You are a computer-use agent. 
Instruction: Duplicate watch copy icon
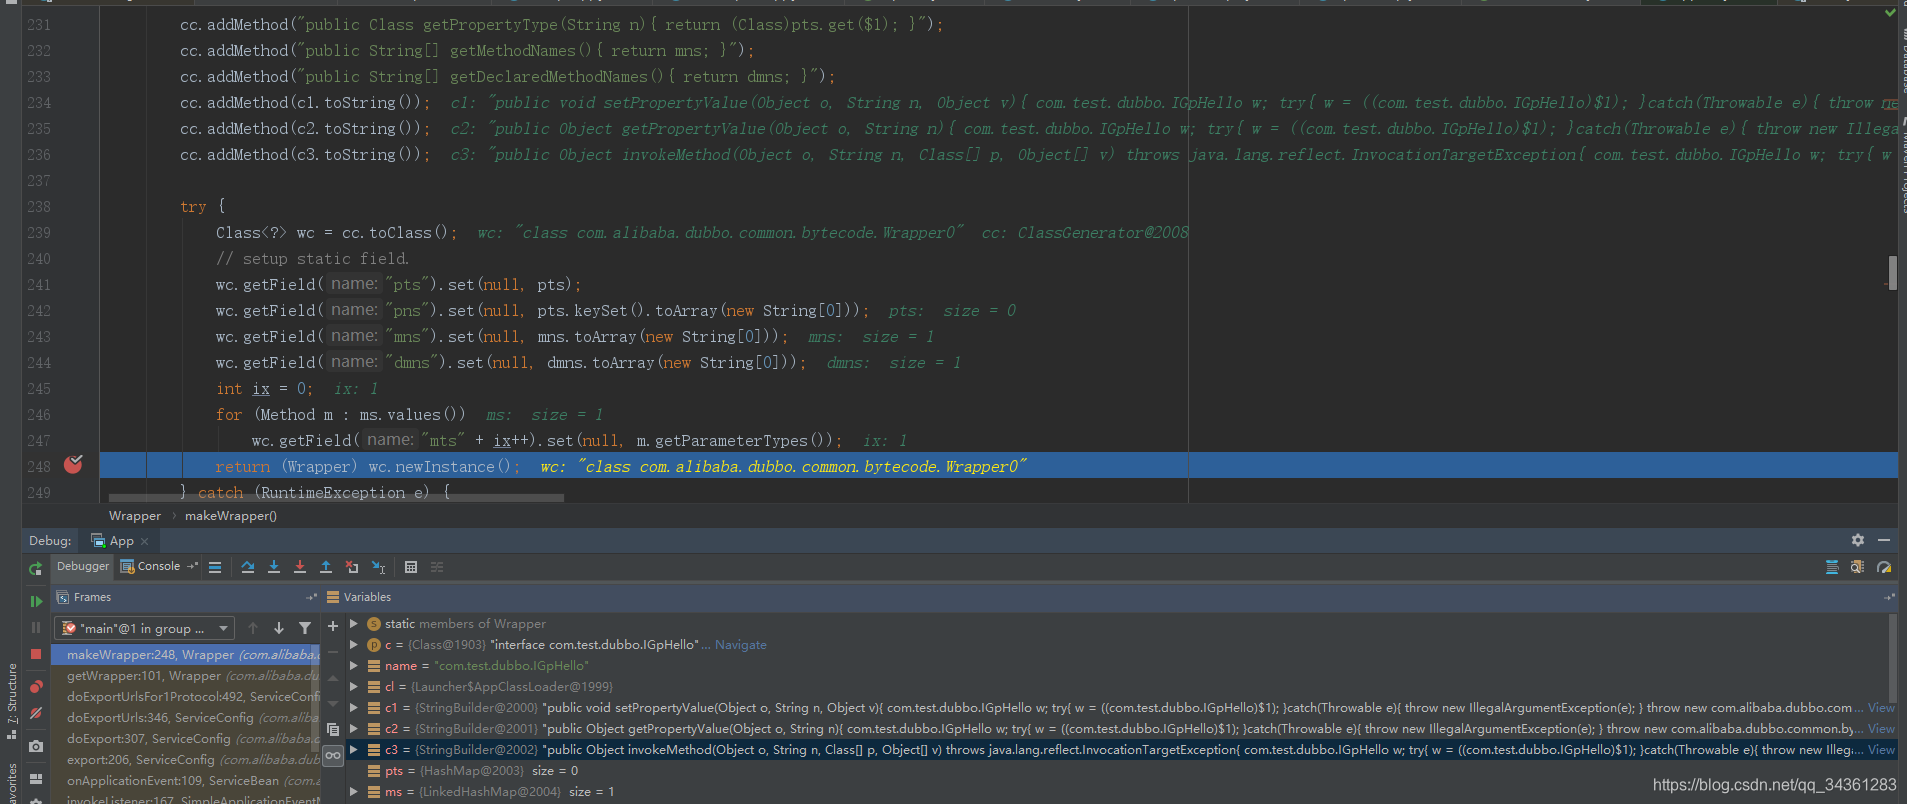click(333, 729)
